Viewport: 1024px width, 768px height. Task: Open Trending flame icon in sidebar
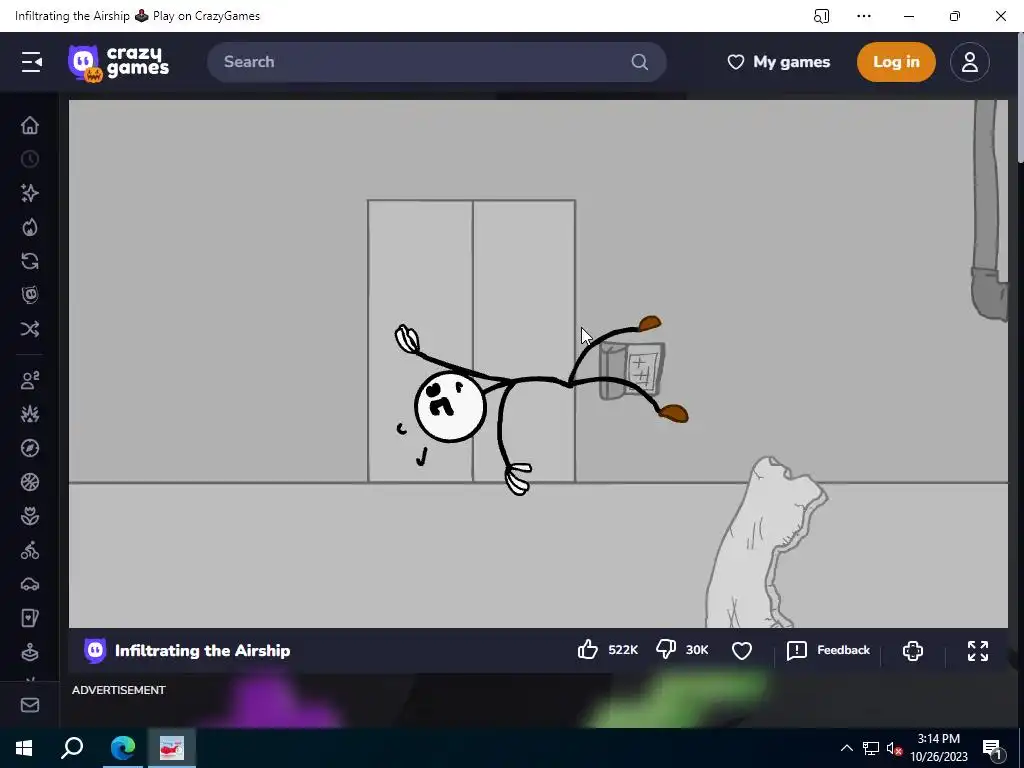tap(29, 227)
